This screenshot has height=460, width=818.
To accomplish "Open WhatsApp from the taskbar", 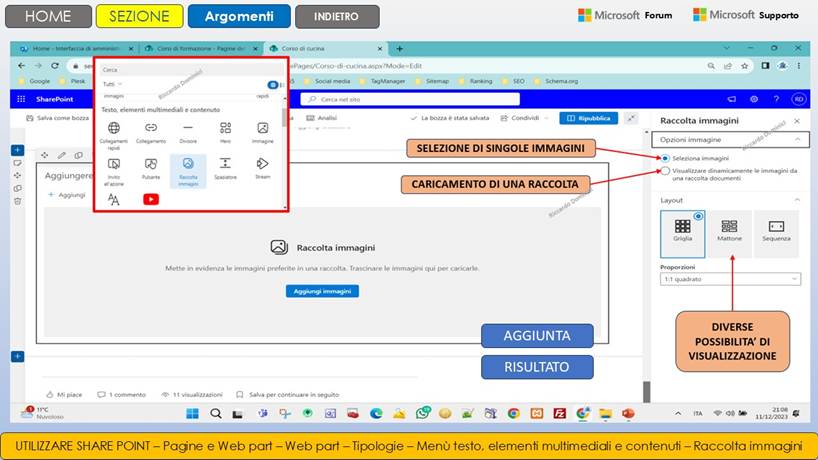I will pos(423,413).
